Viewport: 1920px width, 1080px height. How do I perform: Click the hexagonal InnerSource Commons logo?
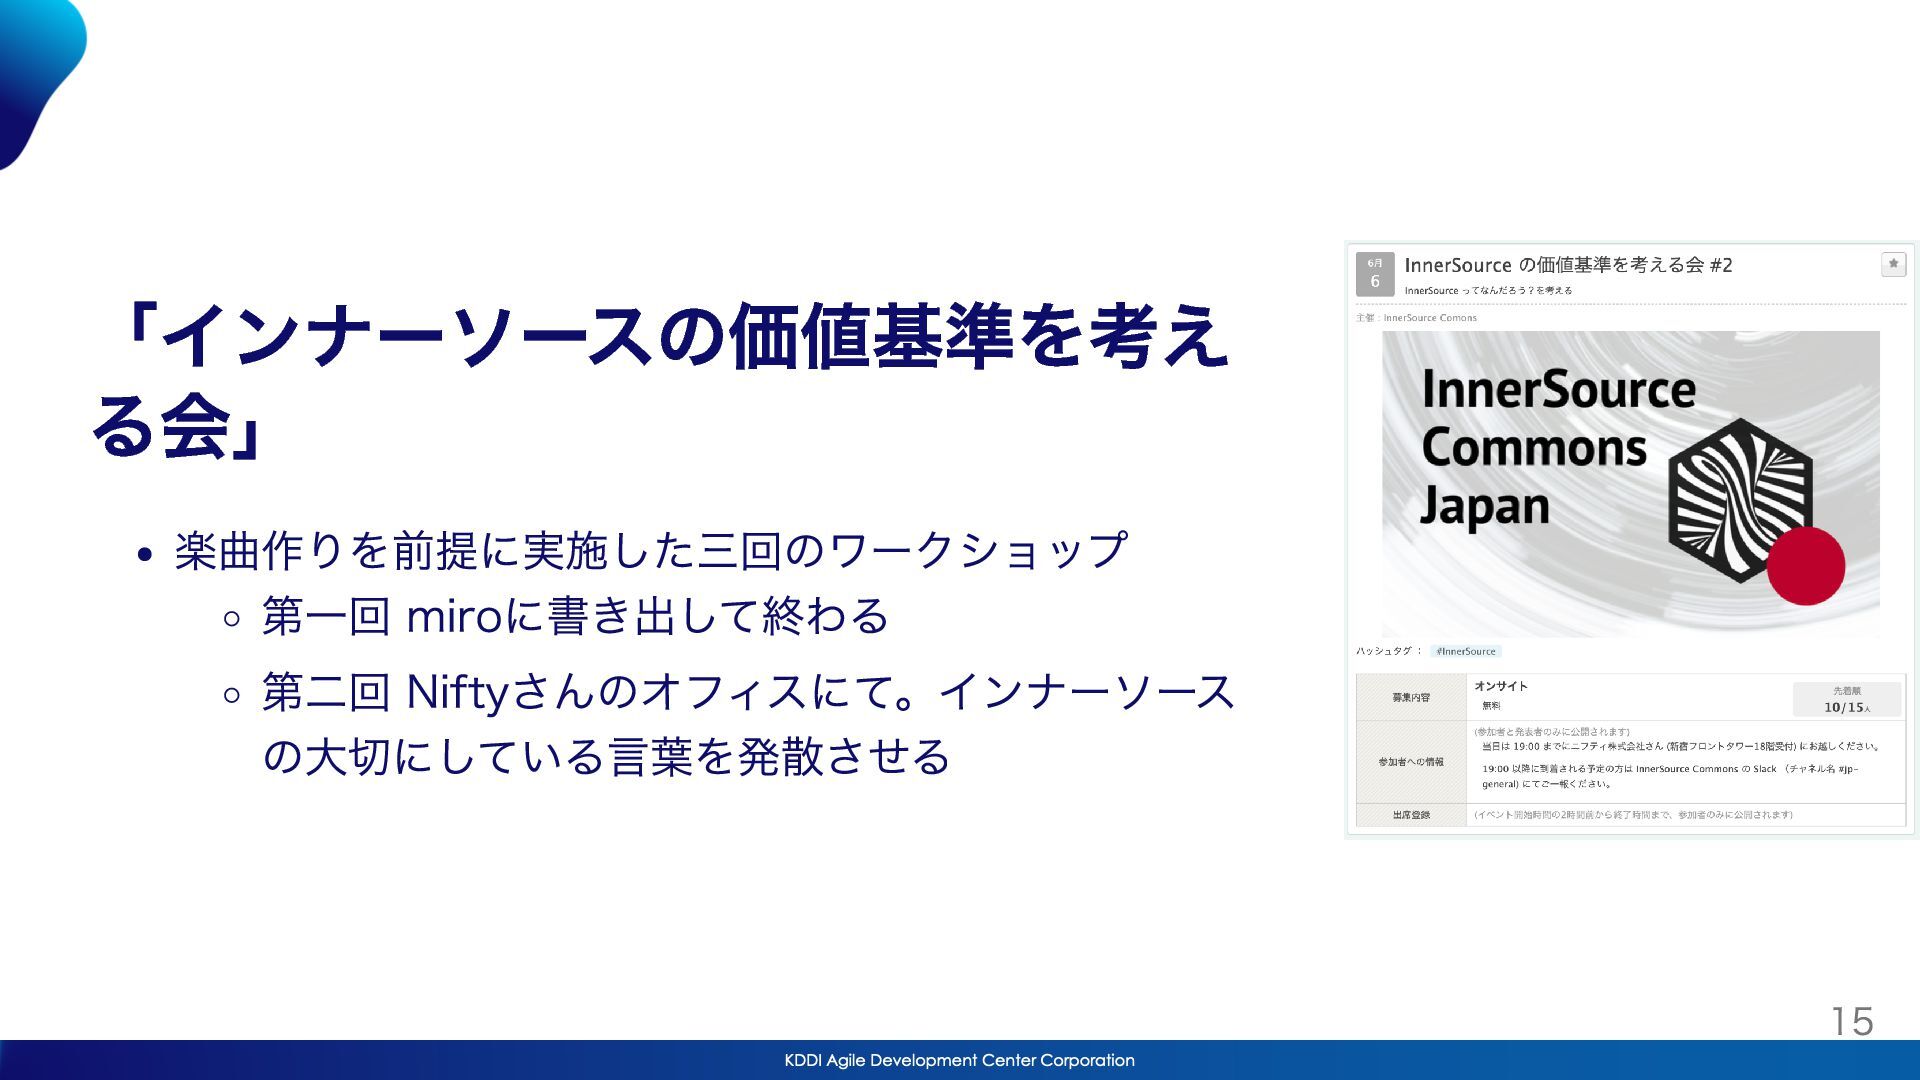[x=1740, y=498]
